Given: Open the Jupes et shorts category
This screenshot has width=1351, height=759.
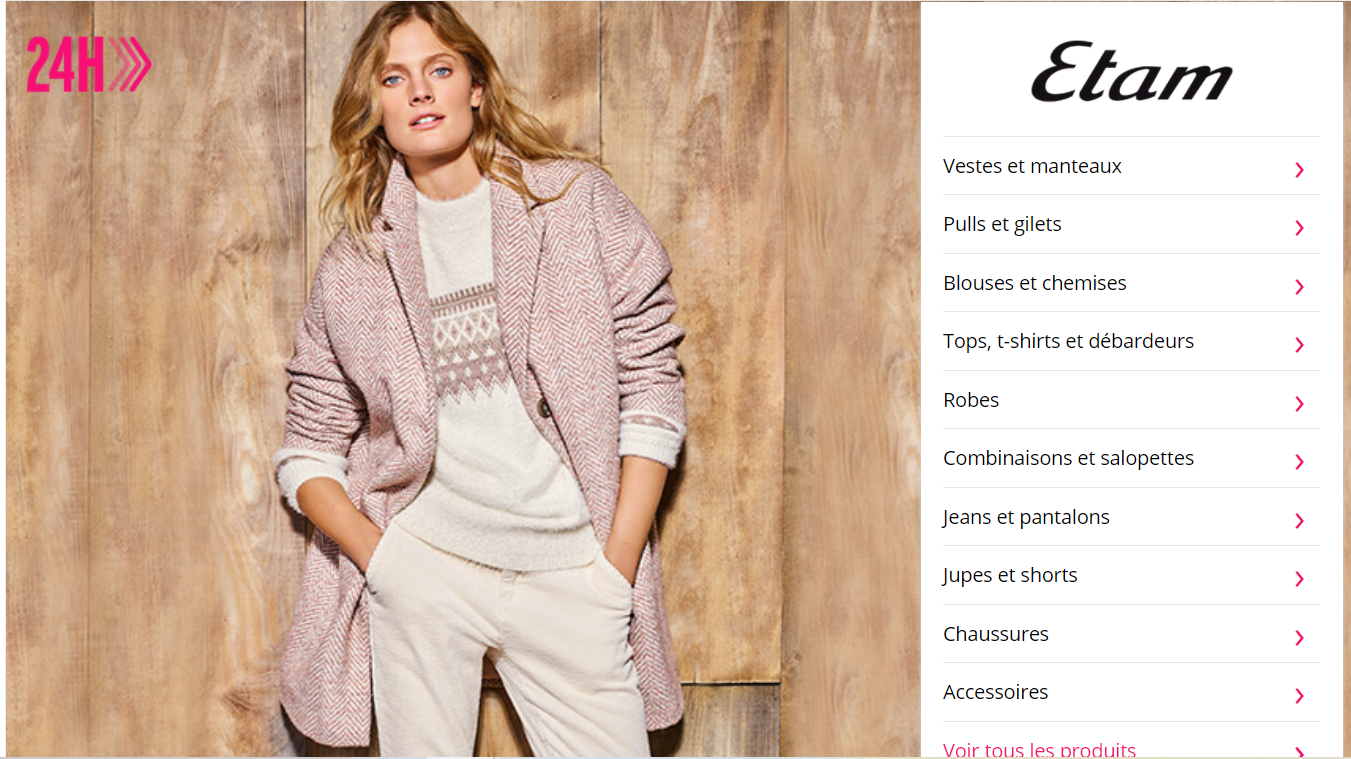Looking at the screenshot, I should tap(1131, 575).
